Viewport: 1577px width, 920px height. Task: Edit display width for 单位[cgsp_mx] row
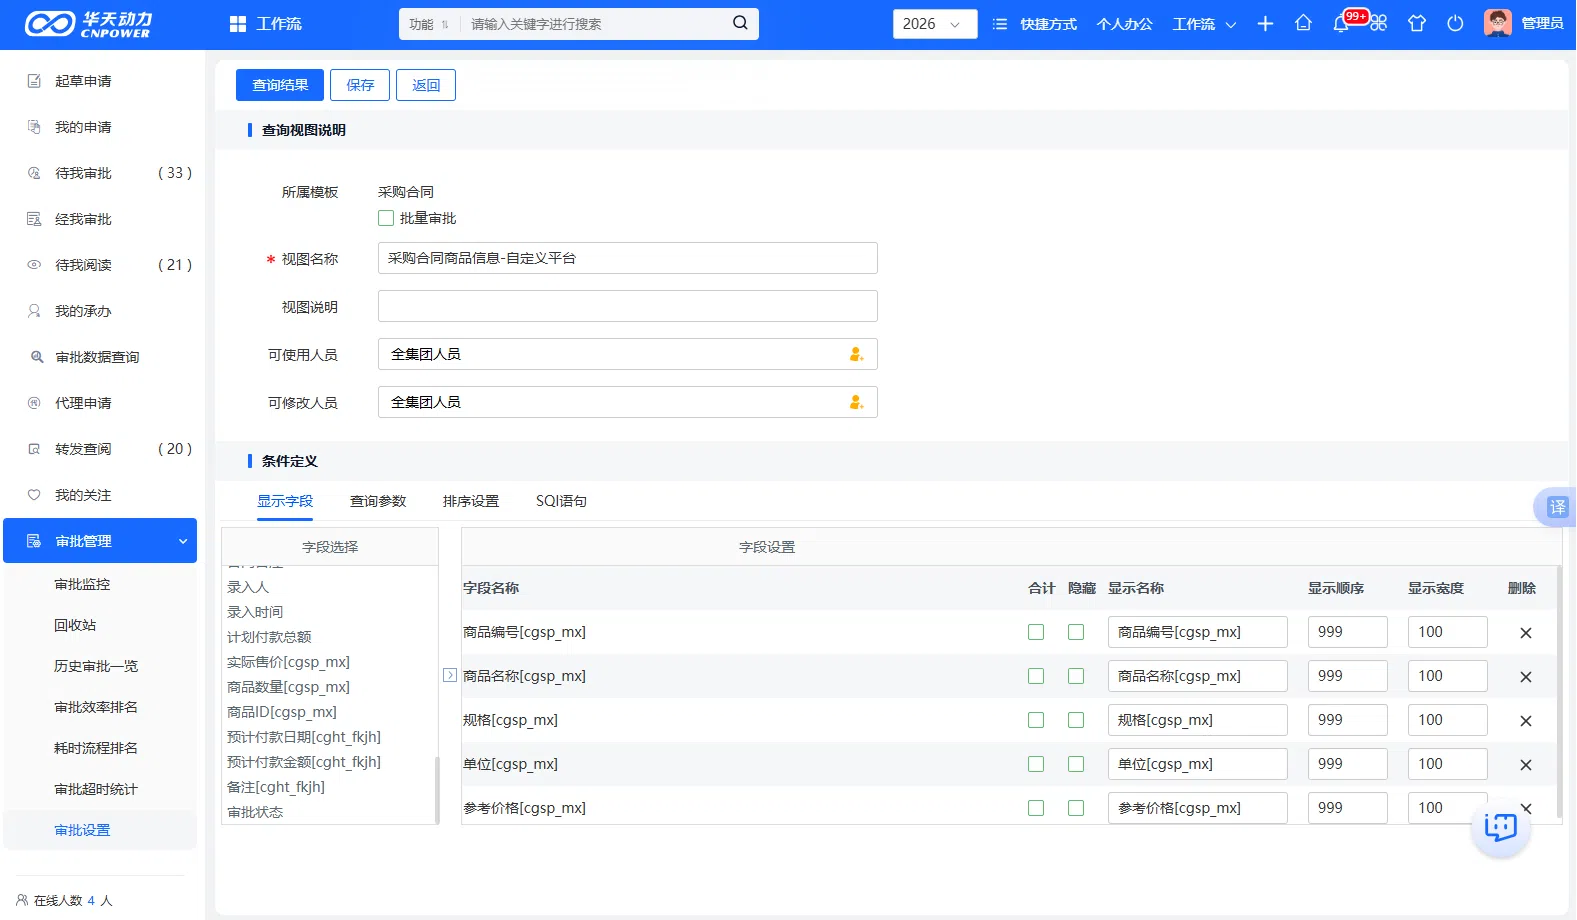(1448, 764)
